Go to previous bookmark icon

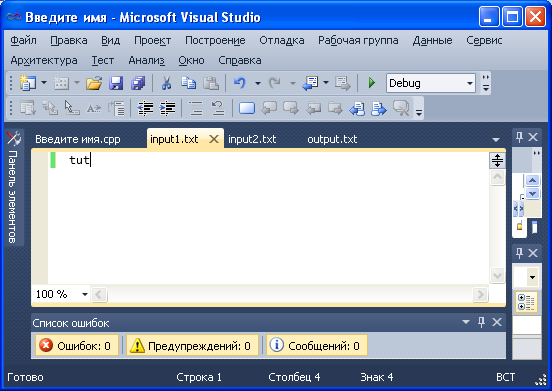pos(269,108)
